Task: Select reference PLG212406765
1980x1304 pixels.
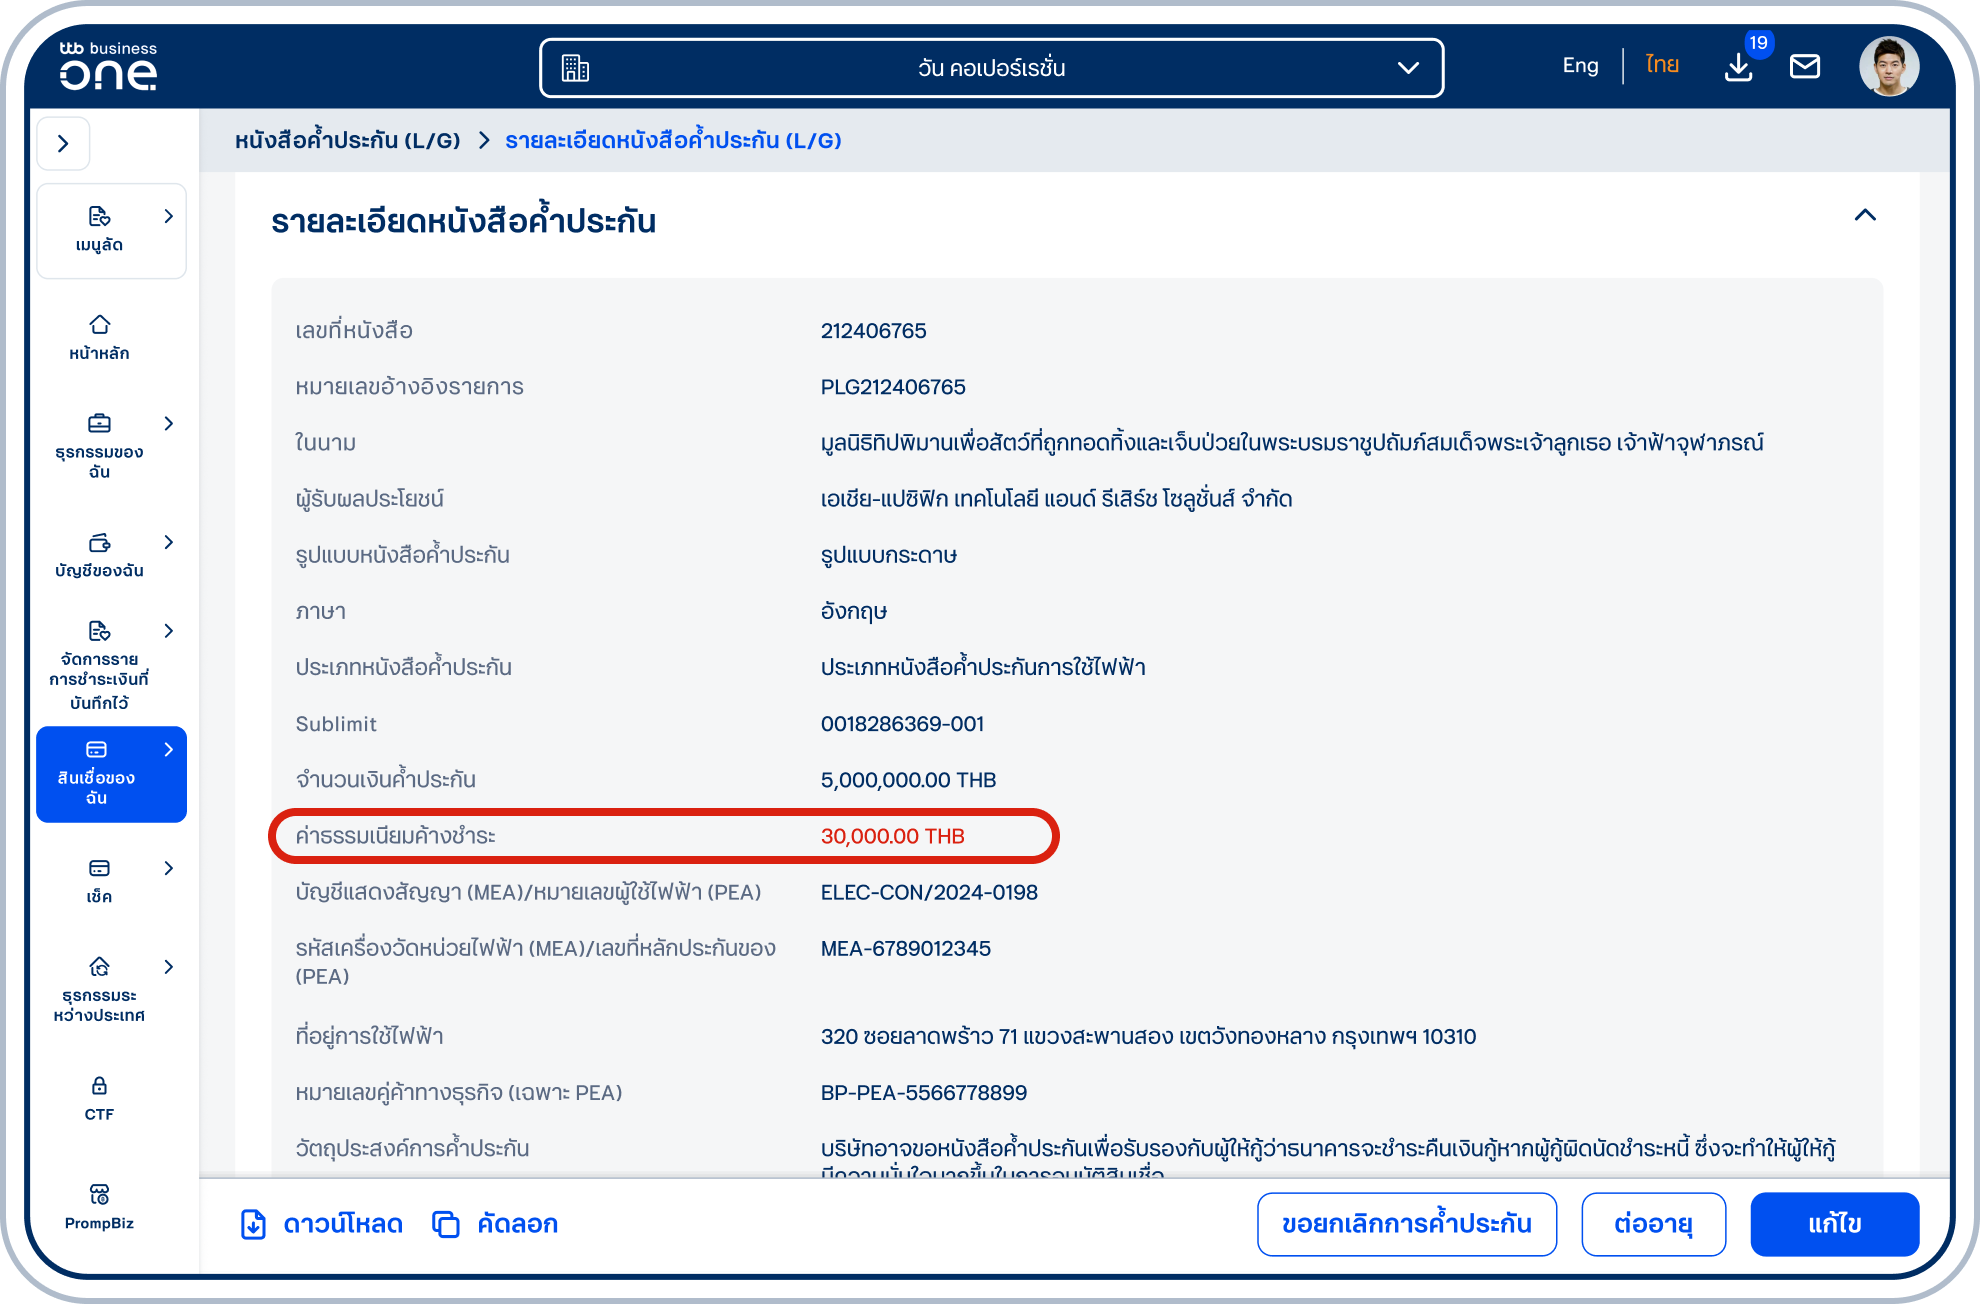Action: point(893,387)
